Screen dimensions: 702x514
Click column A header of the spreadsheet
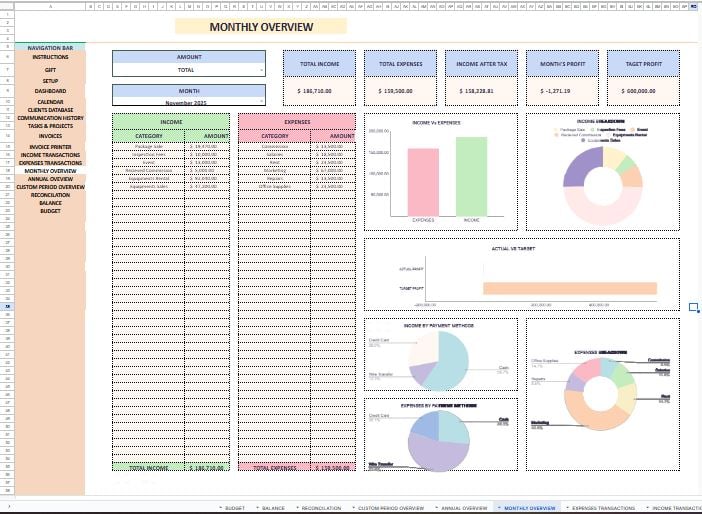[50, 6]
